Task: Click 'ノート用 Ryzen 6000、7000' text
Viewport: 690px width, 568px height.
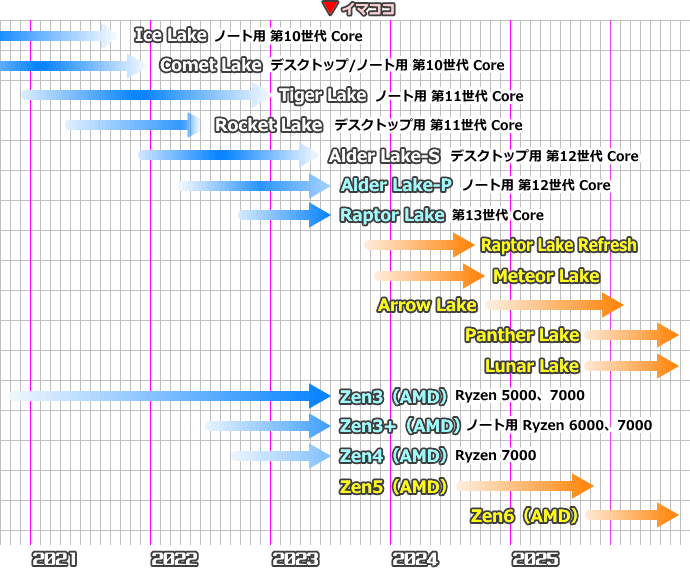Action: tap(559, 425)
